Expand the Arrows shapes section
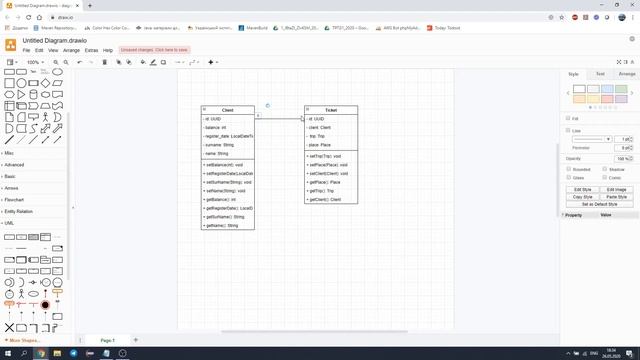The height and width of the screenshot is (360, 640). pos(11,188)
